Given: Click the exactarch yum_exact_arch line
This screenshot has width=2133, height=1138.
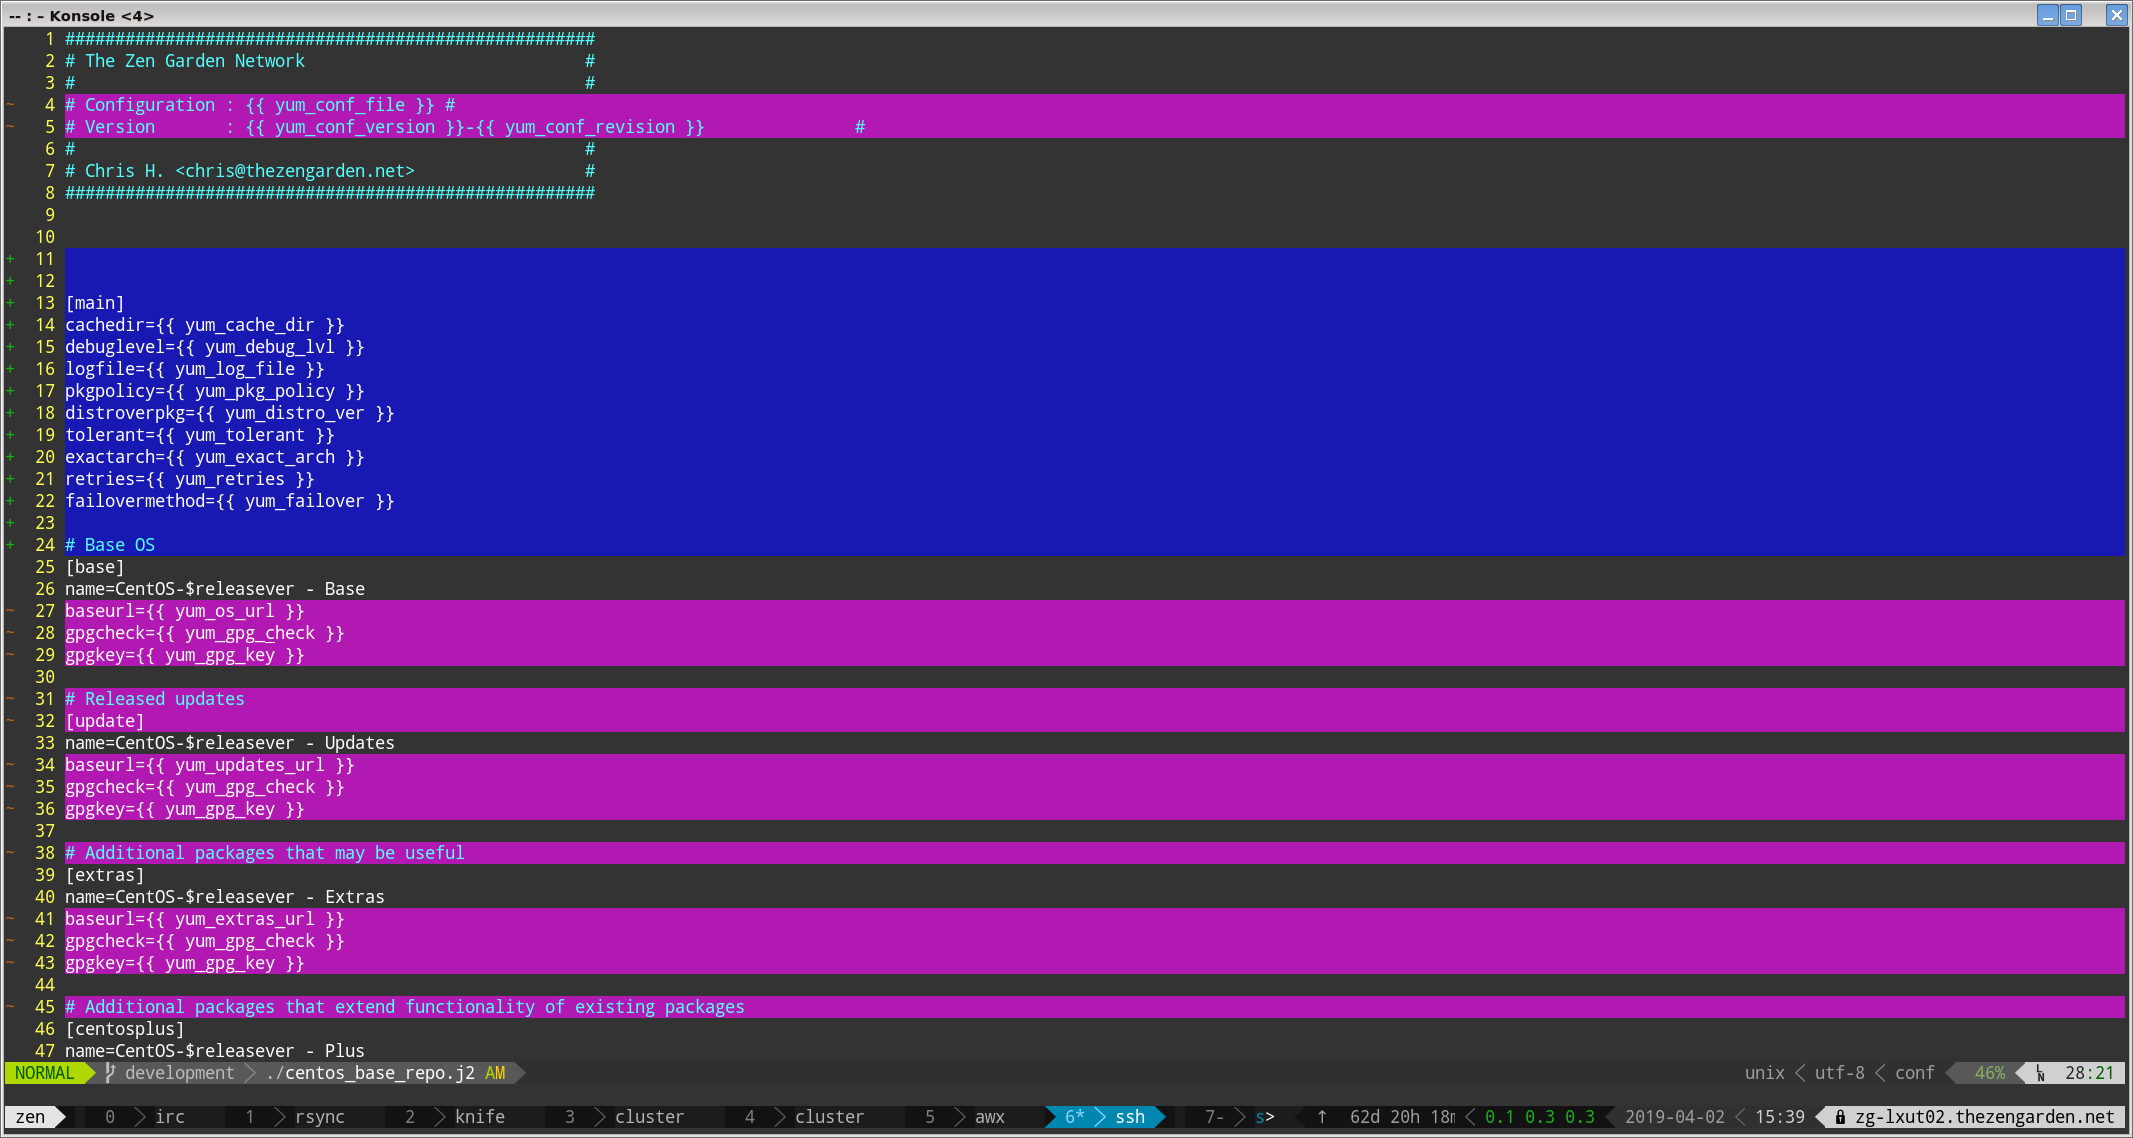Looking at the screenshot, I should coord(215,457).
